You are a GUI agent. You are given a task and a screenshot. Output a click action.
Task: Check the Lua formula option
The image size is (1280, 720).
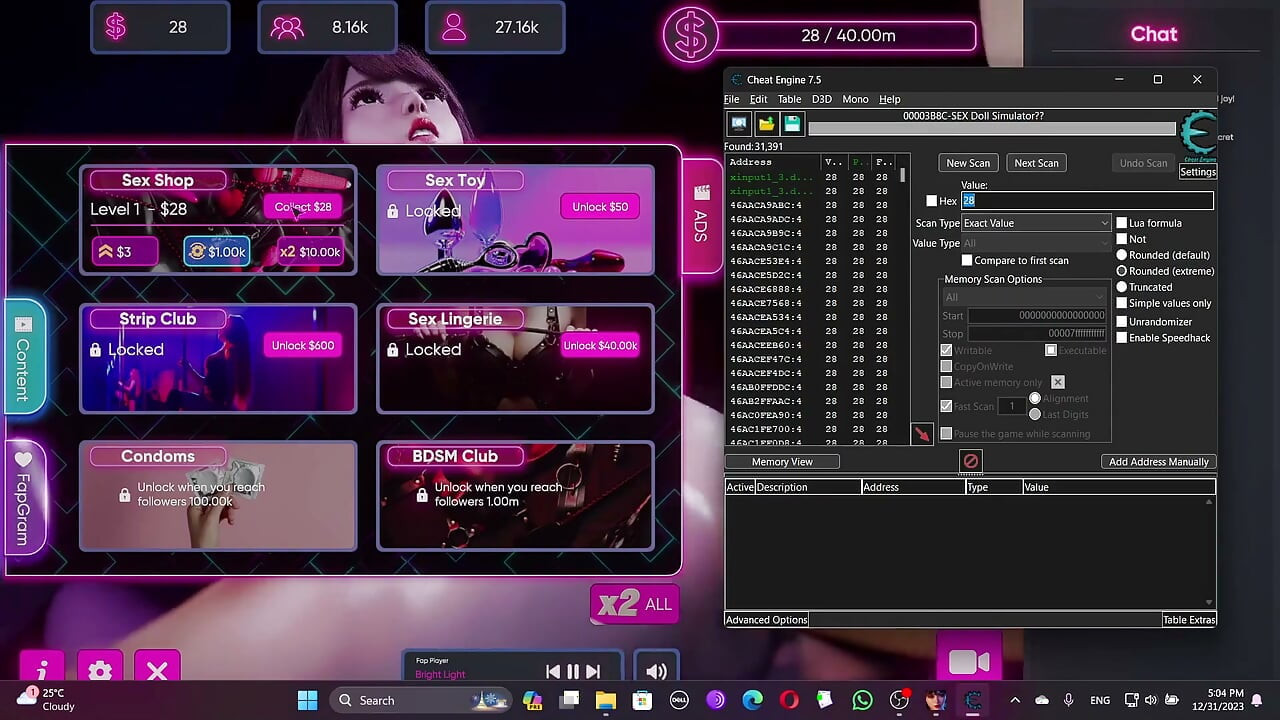(1122, 223)
